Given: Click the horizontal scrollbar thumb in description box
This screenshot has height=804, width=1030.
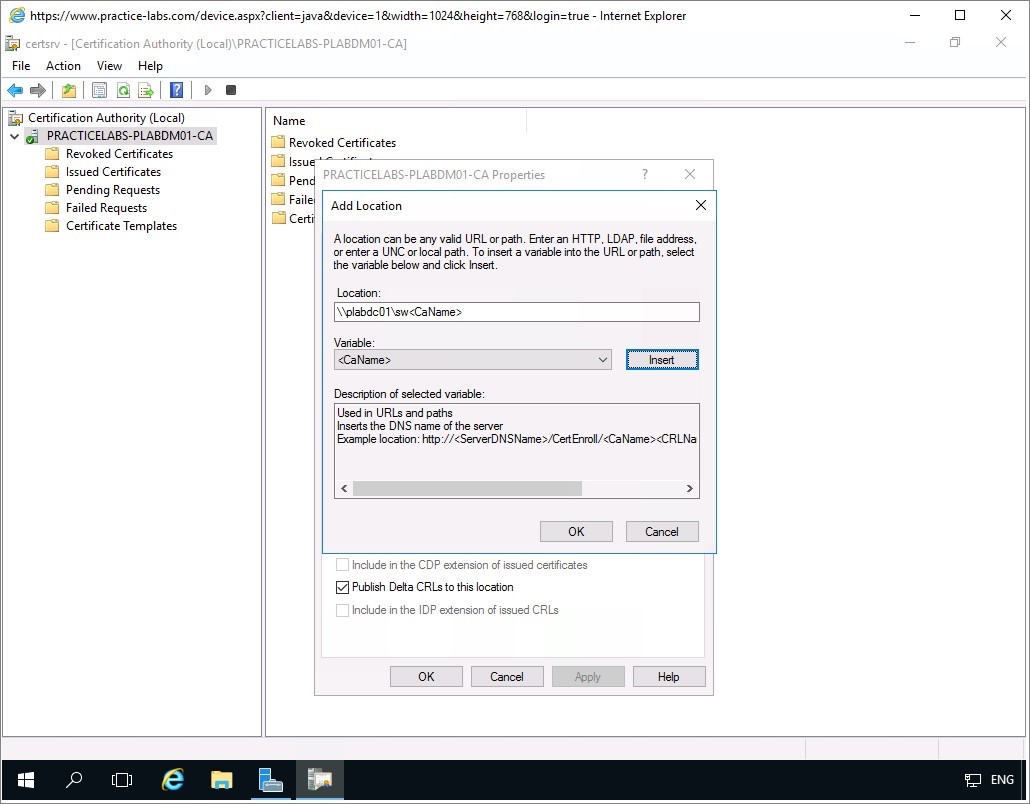Looking at the screenshot, I should point(467,489).
